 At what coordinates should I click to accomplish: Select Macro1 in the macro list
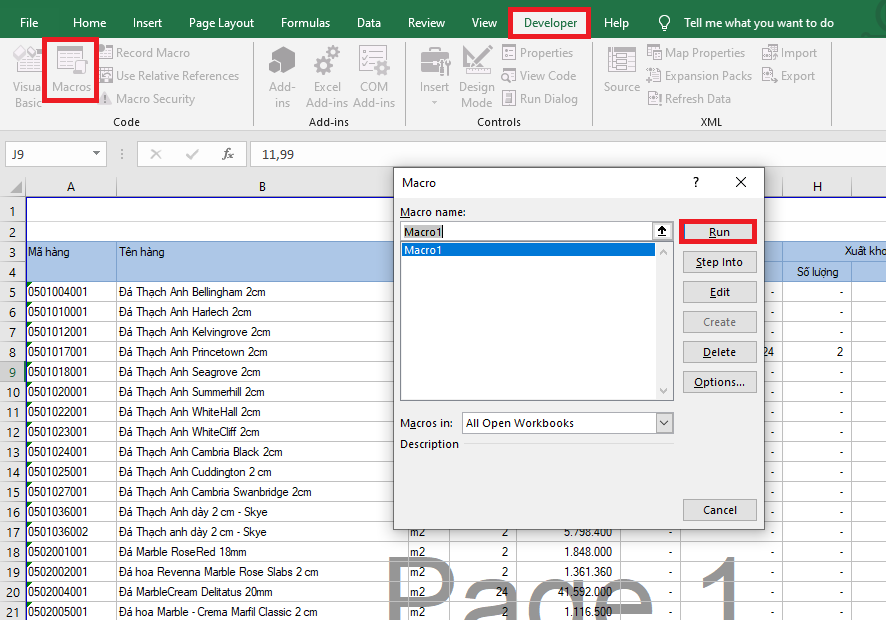tap(527, 250)
